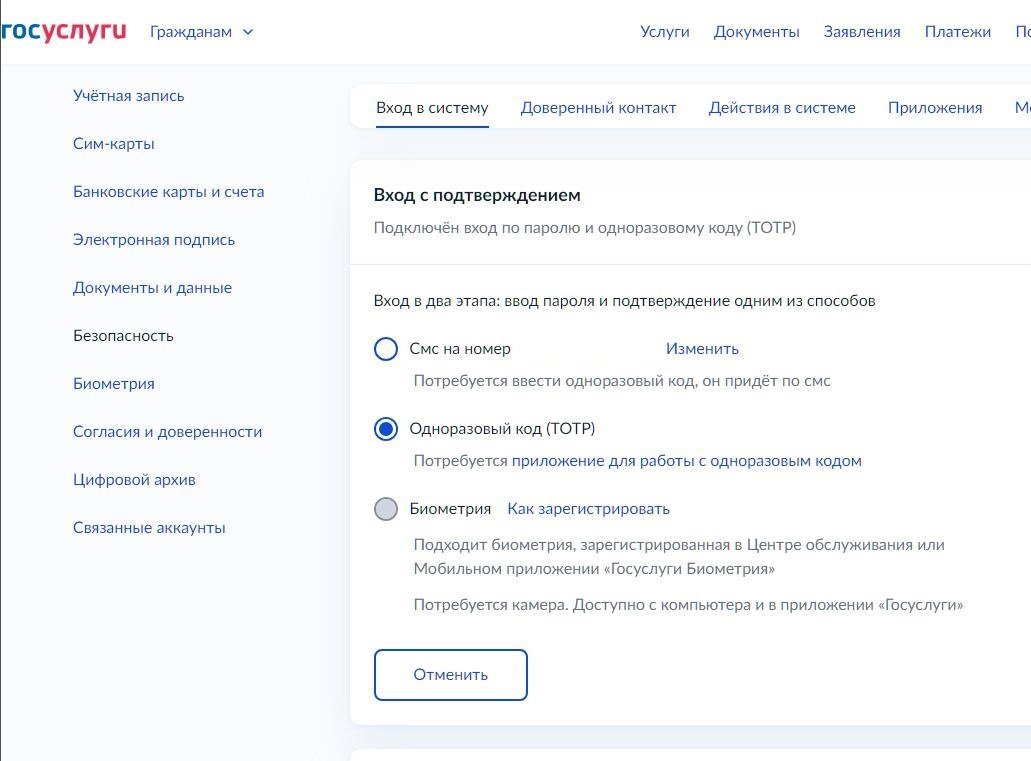The image size is (1031, 761).
Task: Open Платежи in top navigation
Action: click(x=957, y=32)
